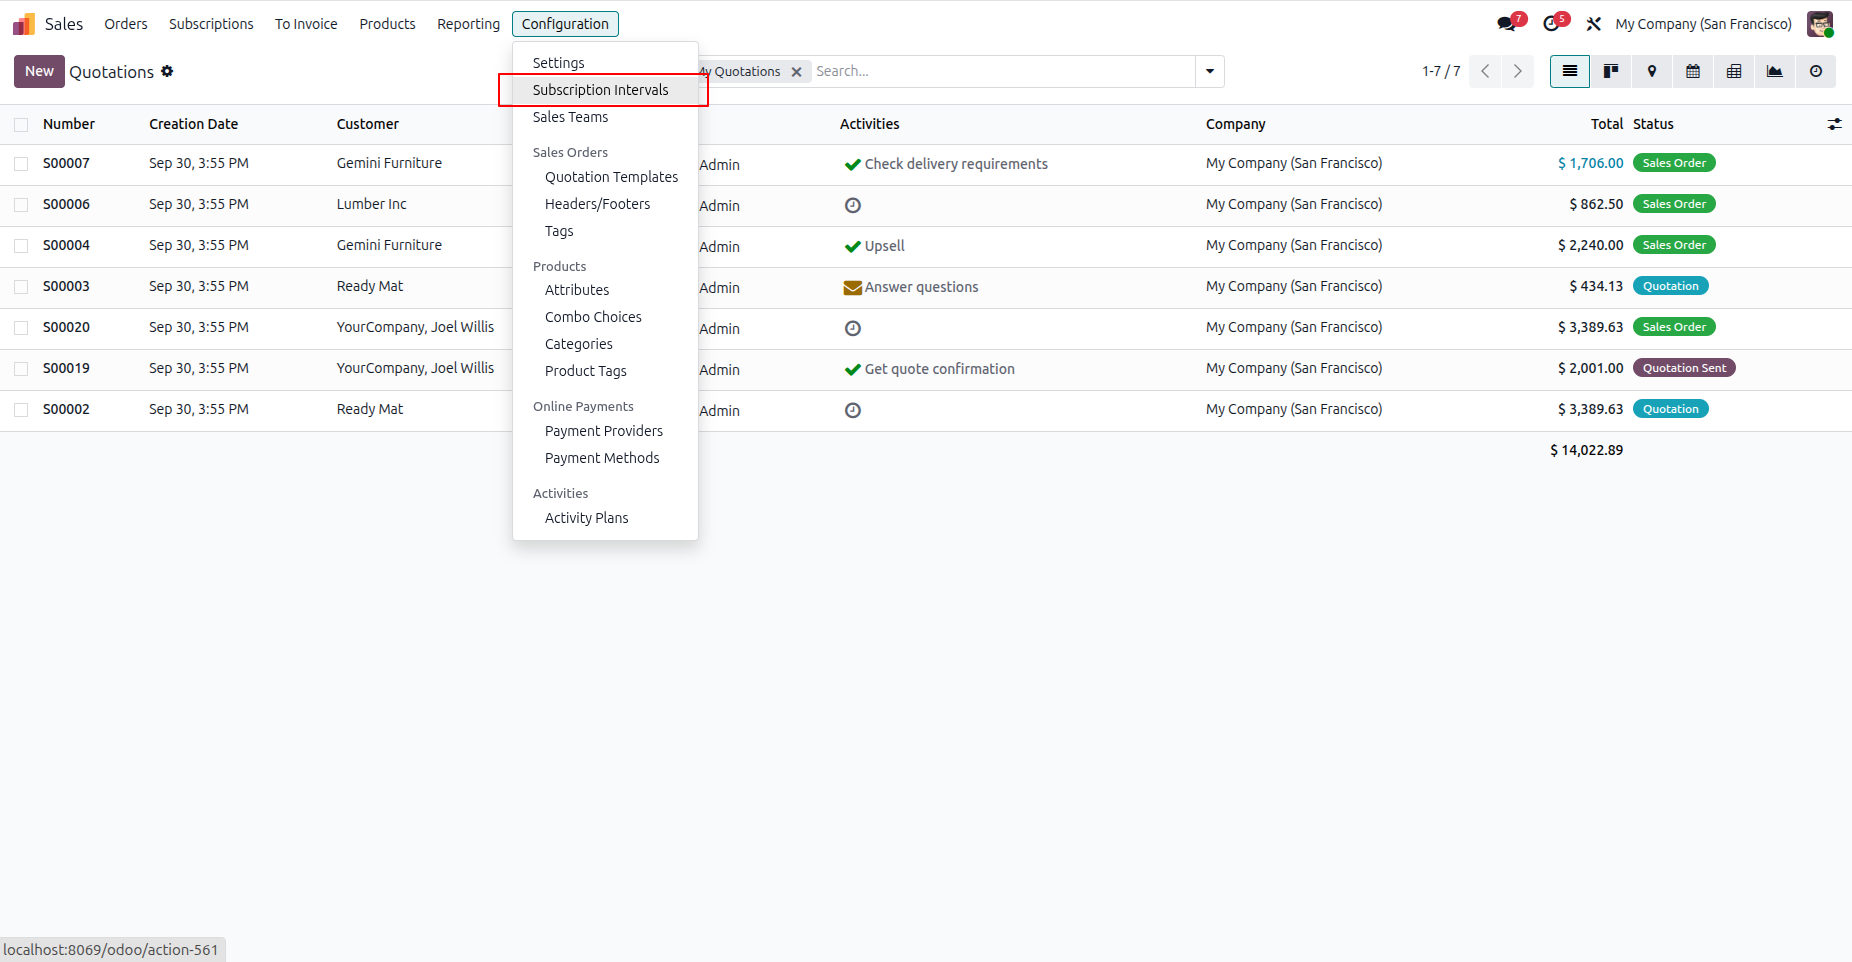
Task: Check the S00020 row checkbox
Action: [x=21, y=328]
